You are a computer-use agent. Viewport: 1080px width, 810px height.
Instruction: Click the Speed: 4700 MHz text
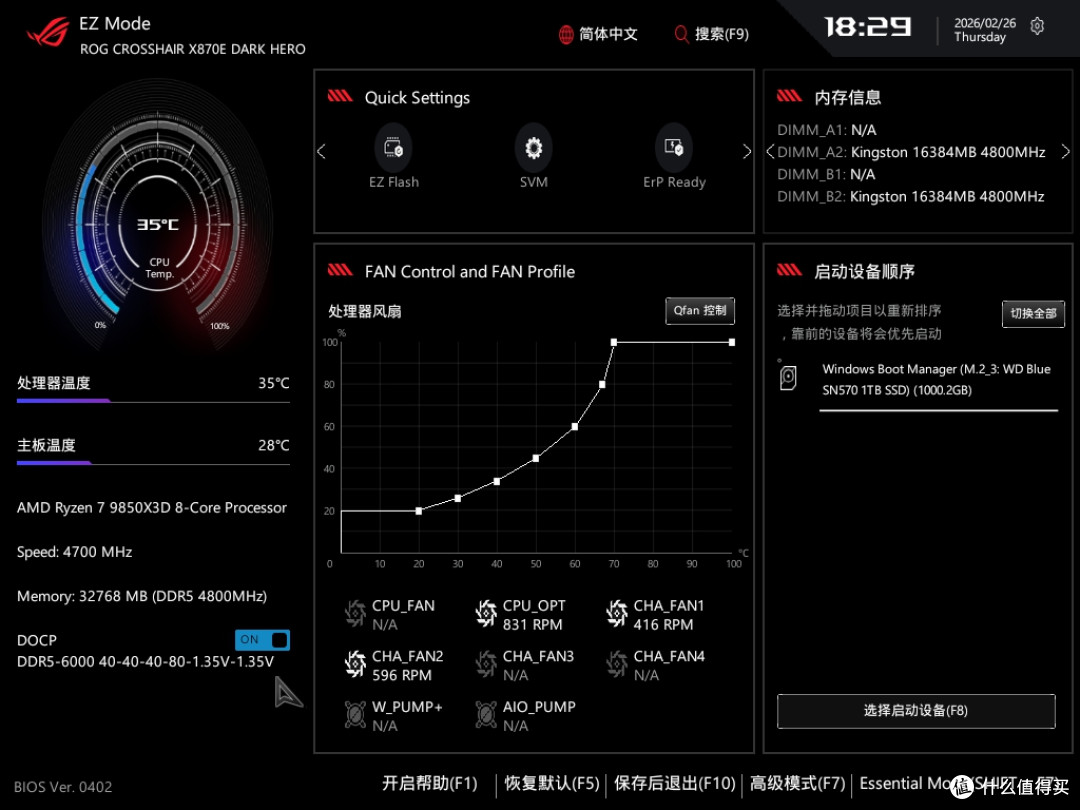pyautogui.click(x=74, y=552)
